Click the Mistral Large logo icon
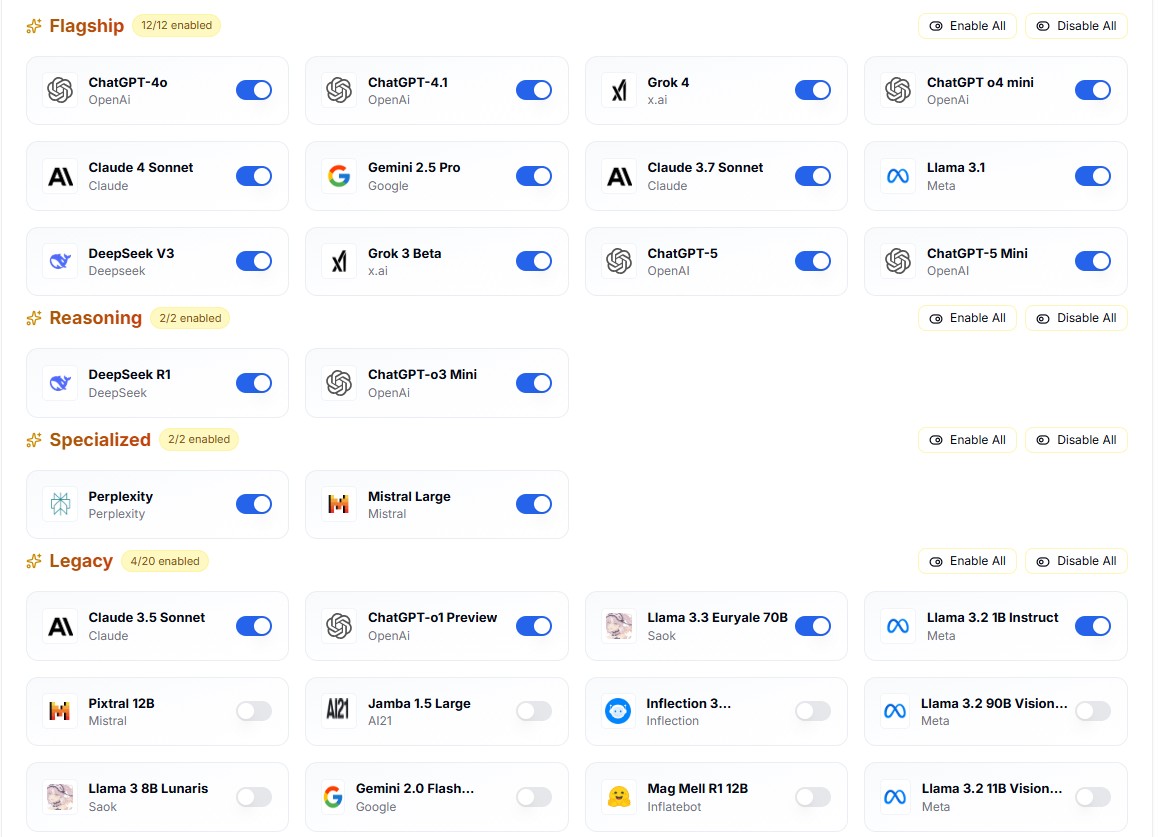The width and height of the screenshot is (1164, 837). click(x=339, y=505)
